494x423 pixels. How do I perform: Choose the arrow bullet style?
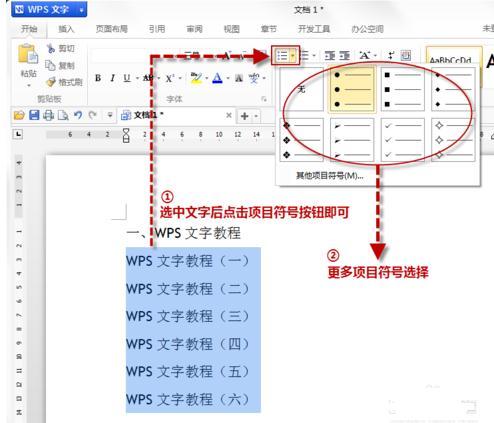point(352,140)
